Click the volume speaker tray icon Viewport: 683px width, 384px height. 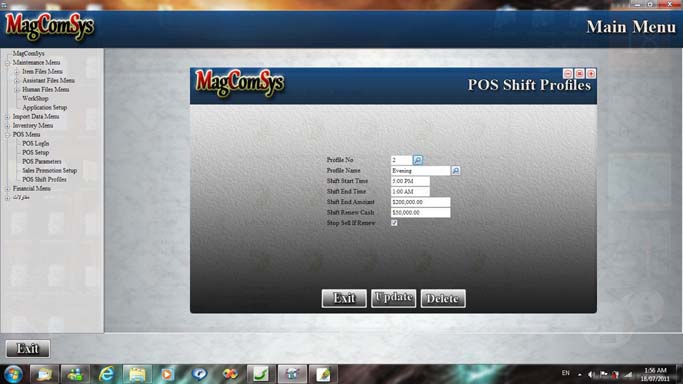591,374
